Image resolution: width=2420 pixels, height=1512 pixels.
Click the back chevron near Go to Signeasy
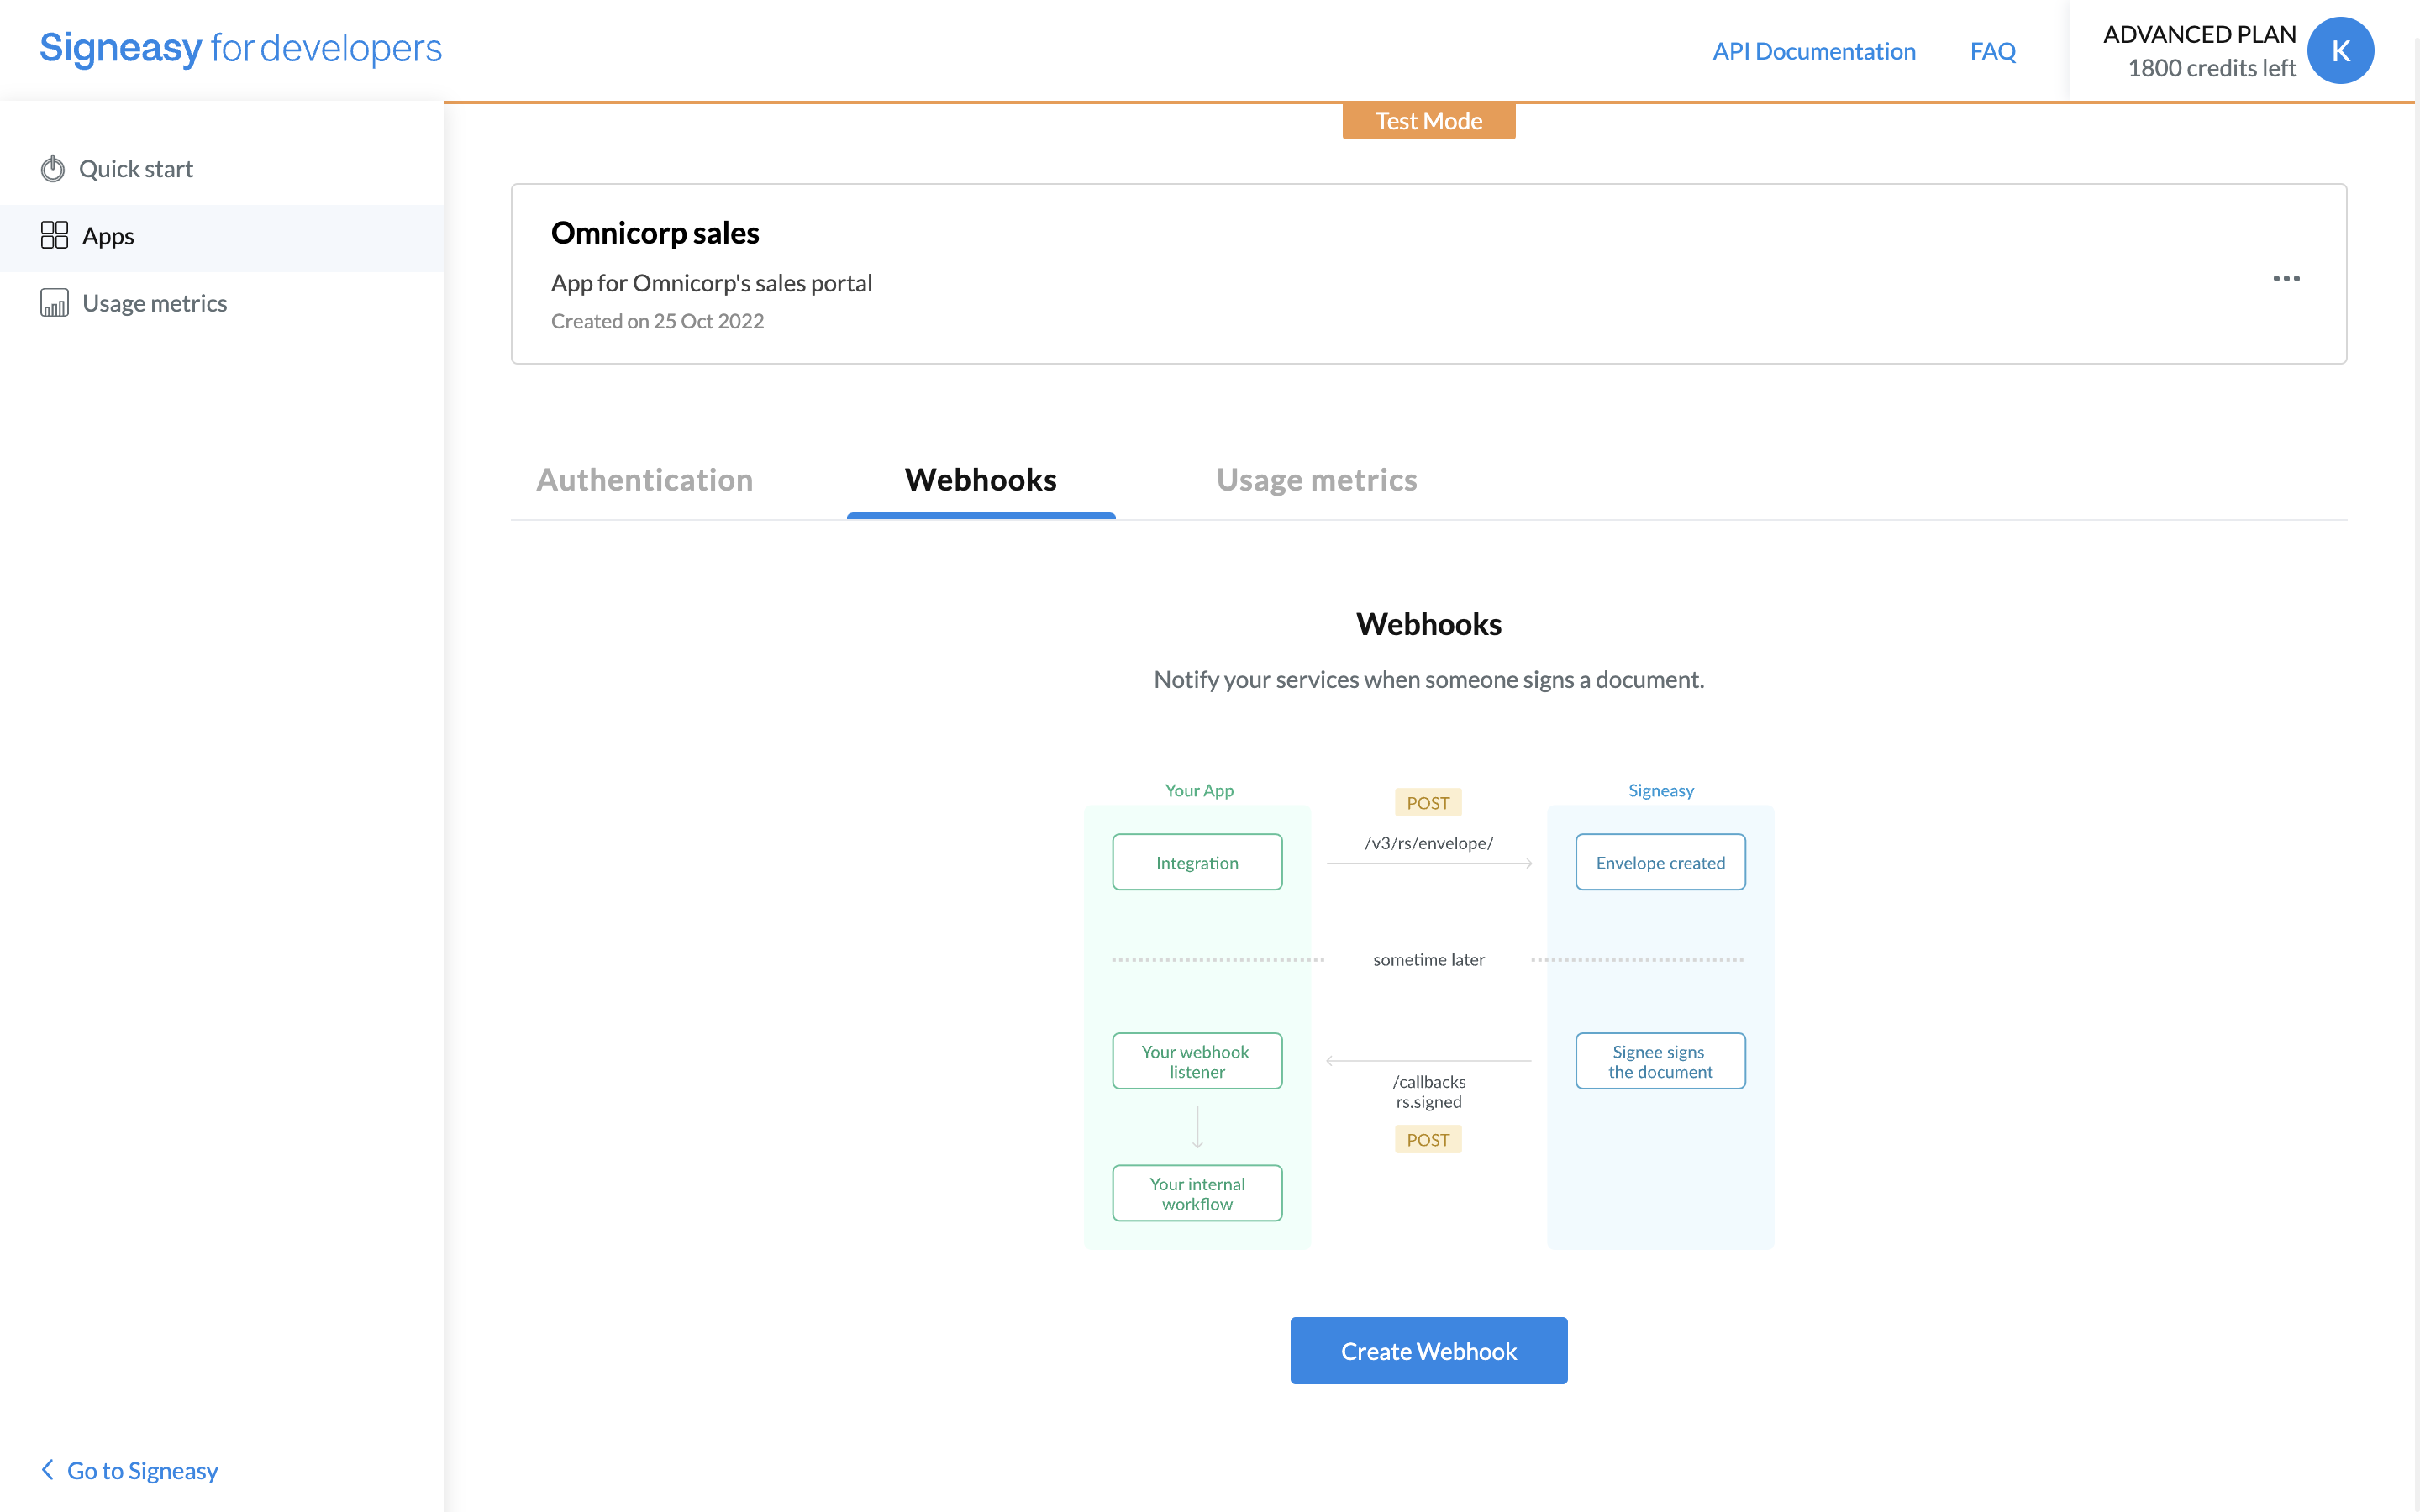pyautogui.click(x=47, y=1469)
